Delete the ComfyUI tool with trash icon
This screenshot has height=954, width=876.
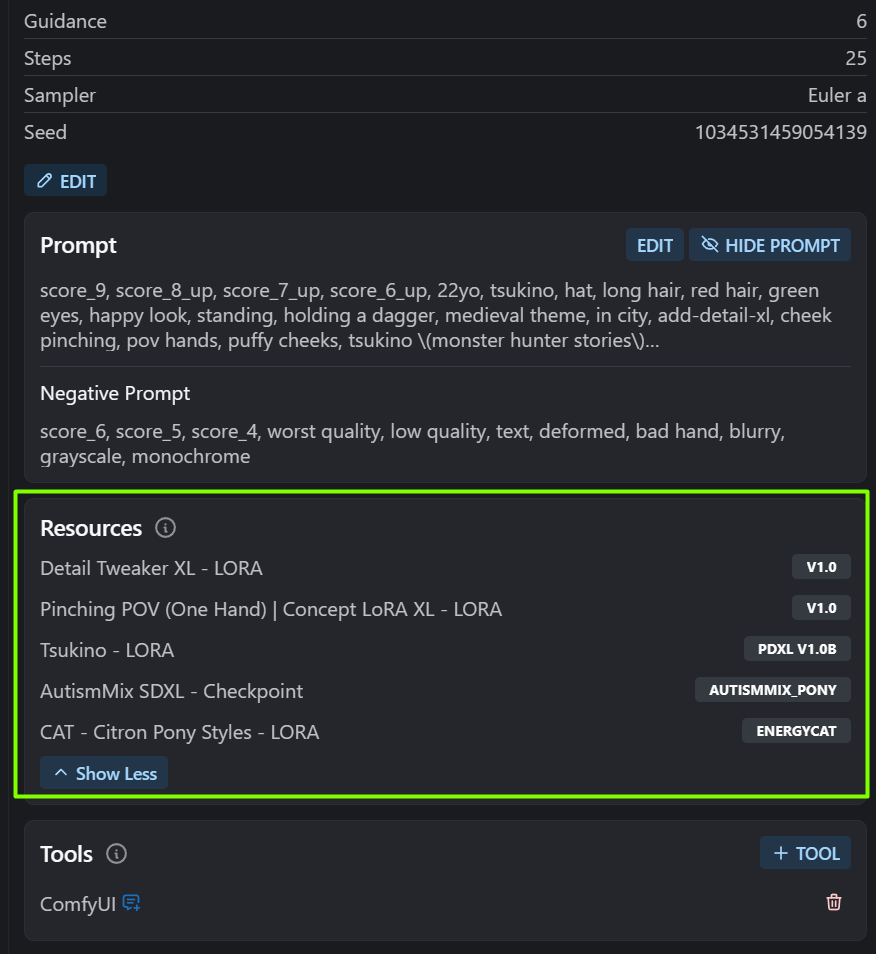pyautogui.click(x=834, y=903)
